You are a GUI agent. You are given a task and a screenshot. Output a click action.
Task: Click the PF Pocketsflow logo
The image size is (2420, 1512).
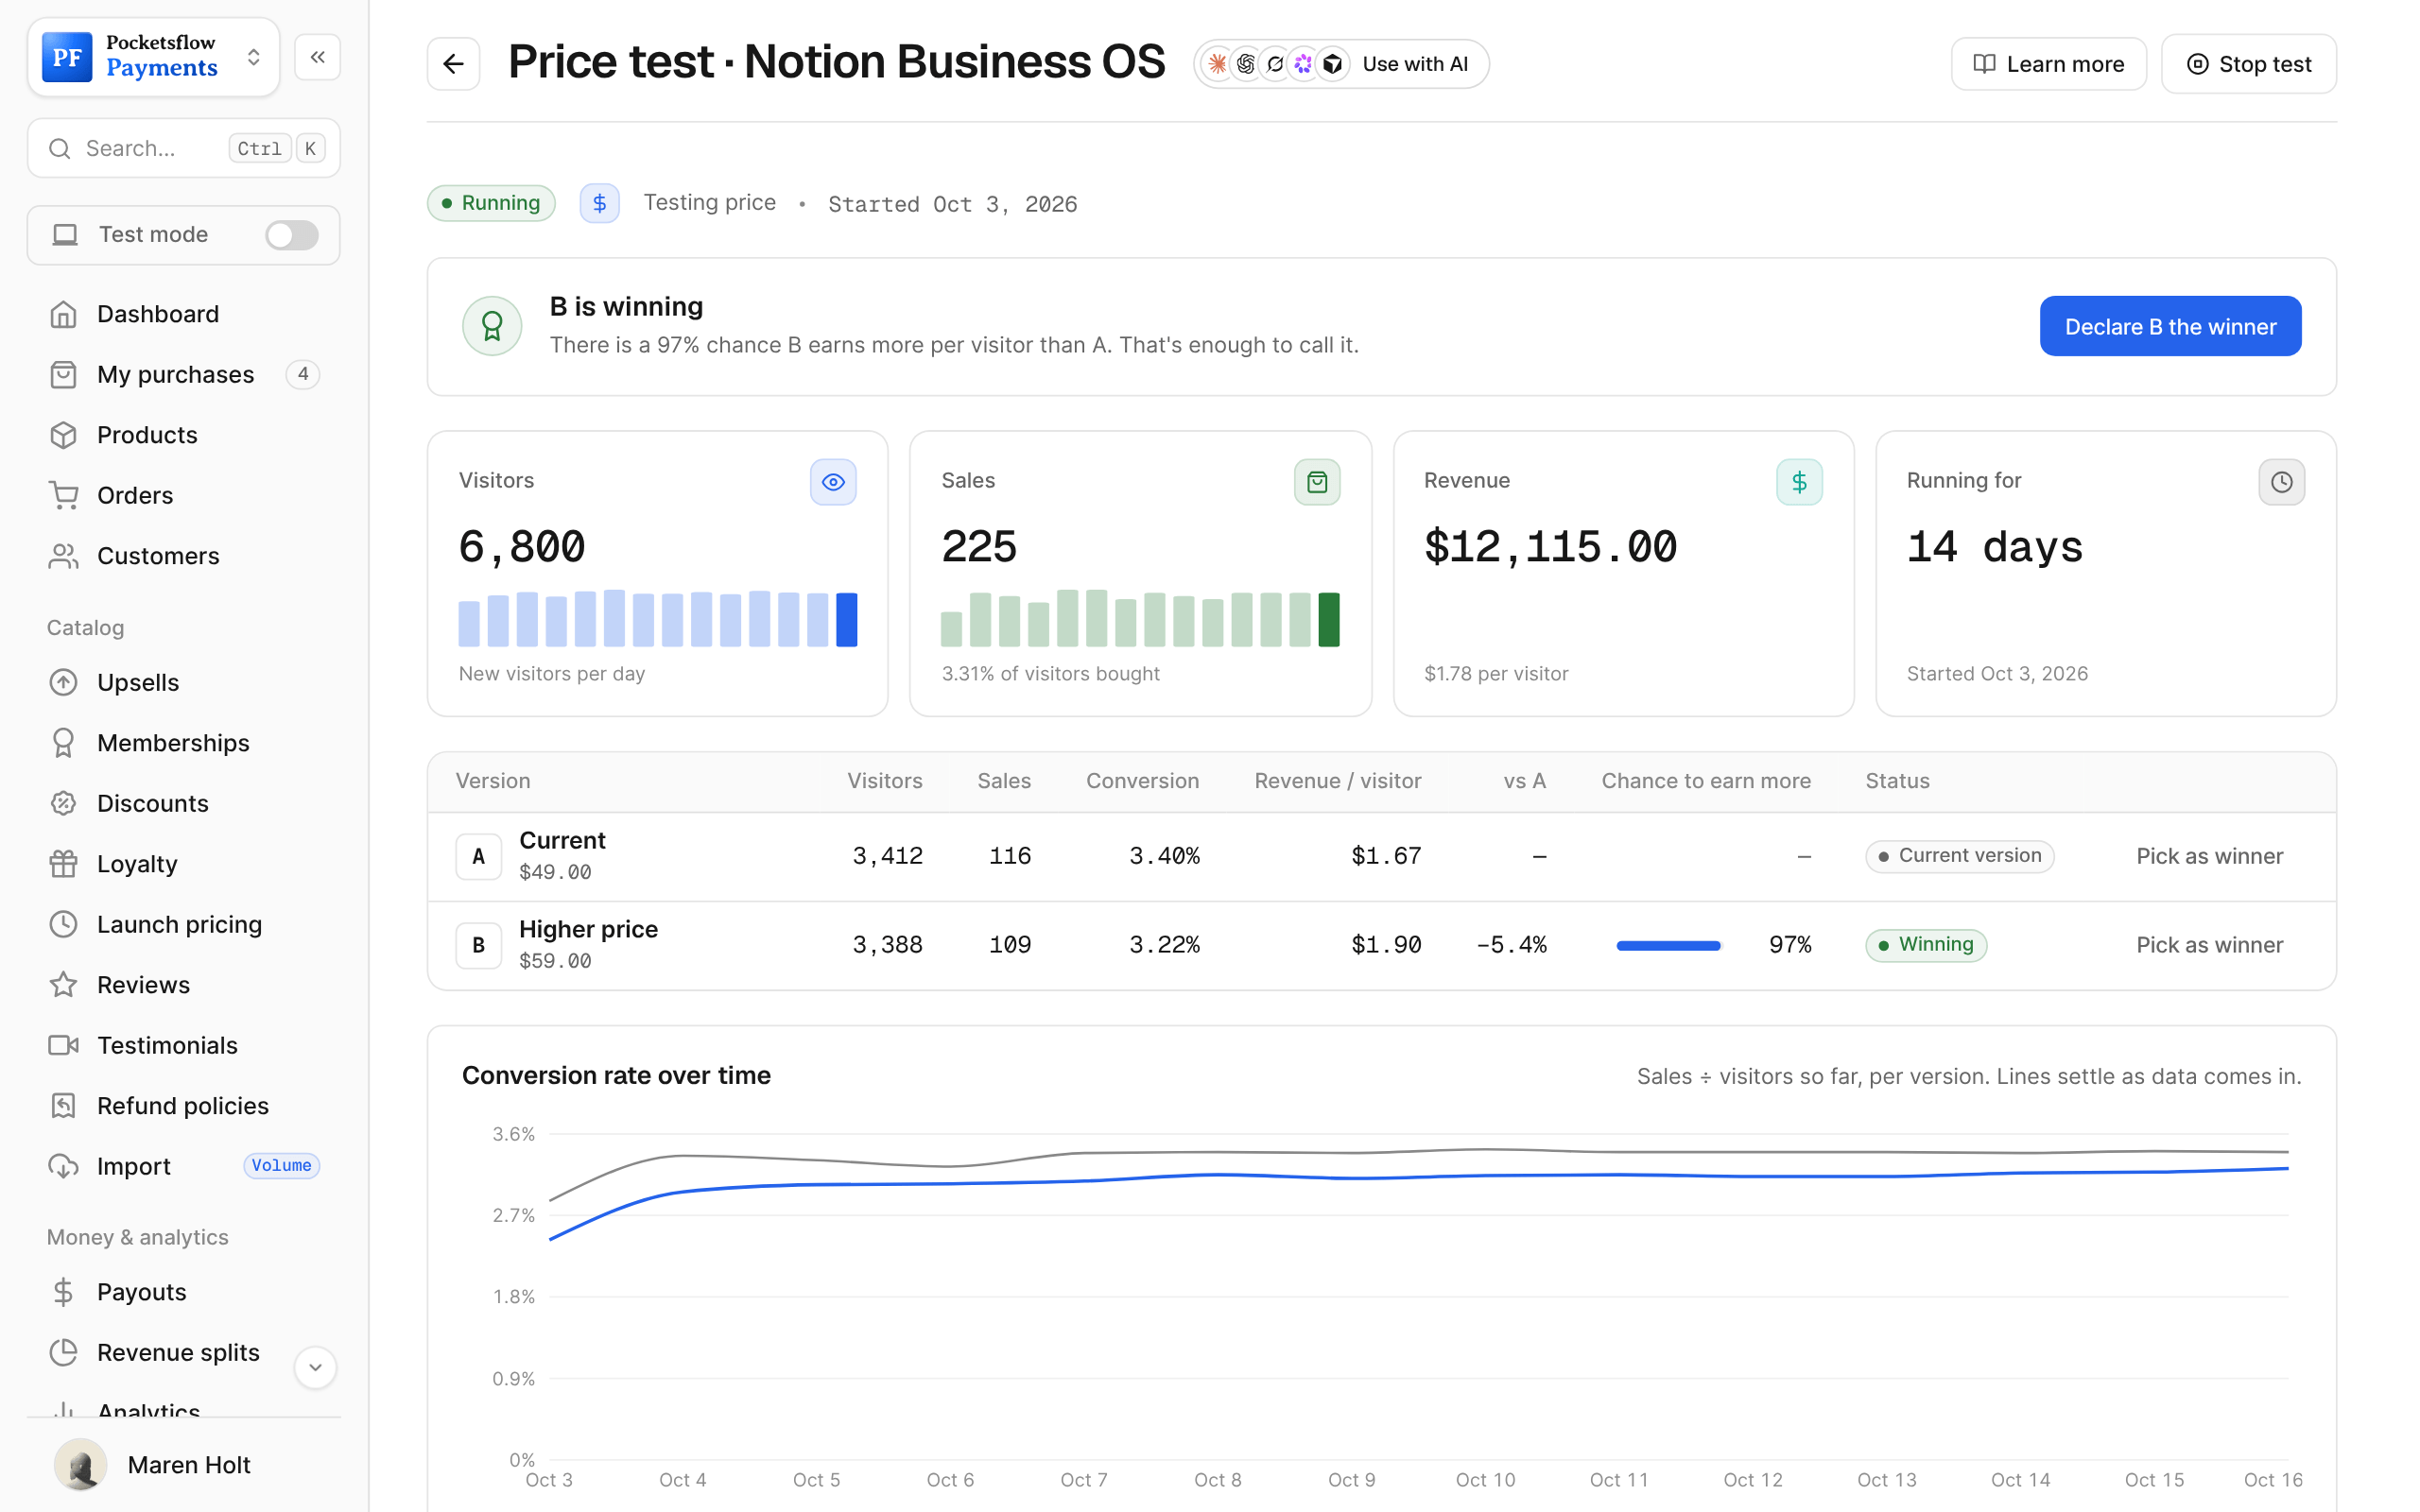67,57
